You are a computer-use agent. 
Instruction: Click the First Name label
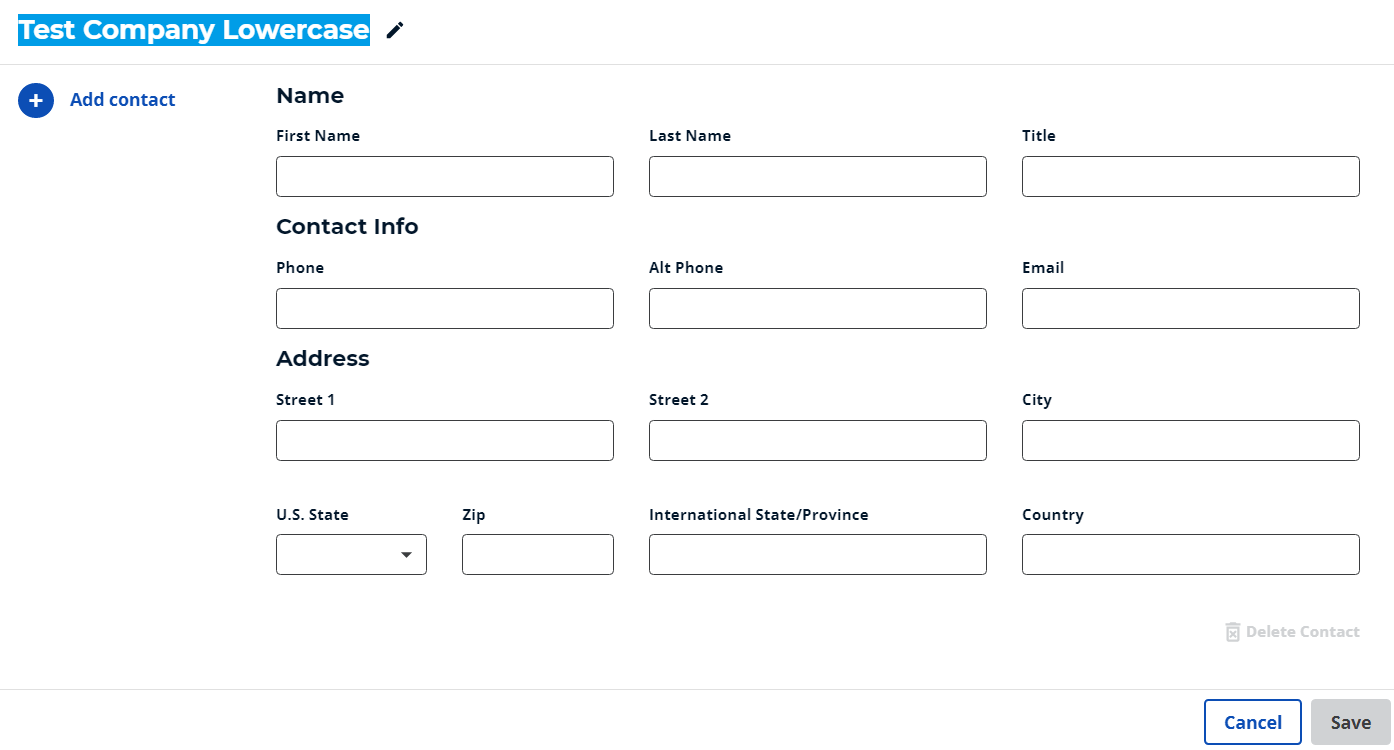click(x=318, y=136)
